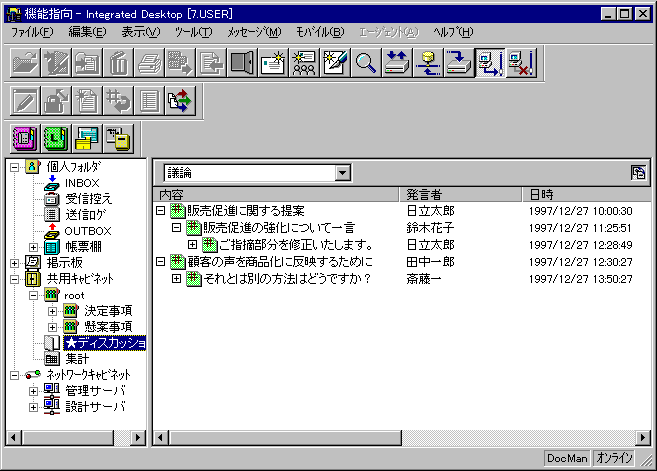The height and width of the screenshot is (471, 657).
Task: Click the pink address book icon
Action: tap(25, 138)
